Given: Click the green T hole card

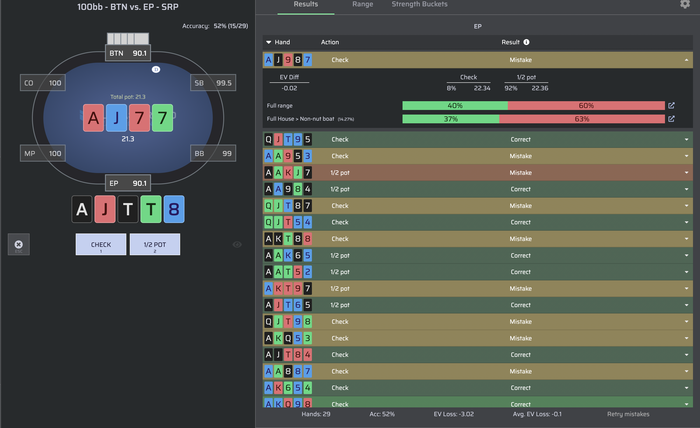Looking at the screenshot, I should (151, 209).
